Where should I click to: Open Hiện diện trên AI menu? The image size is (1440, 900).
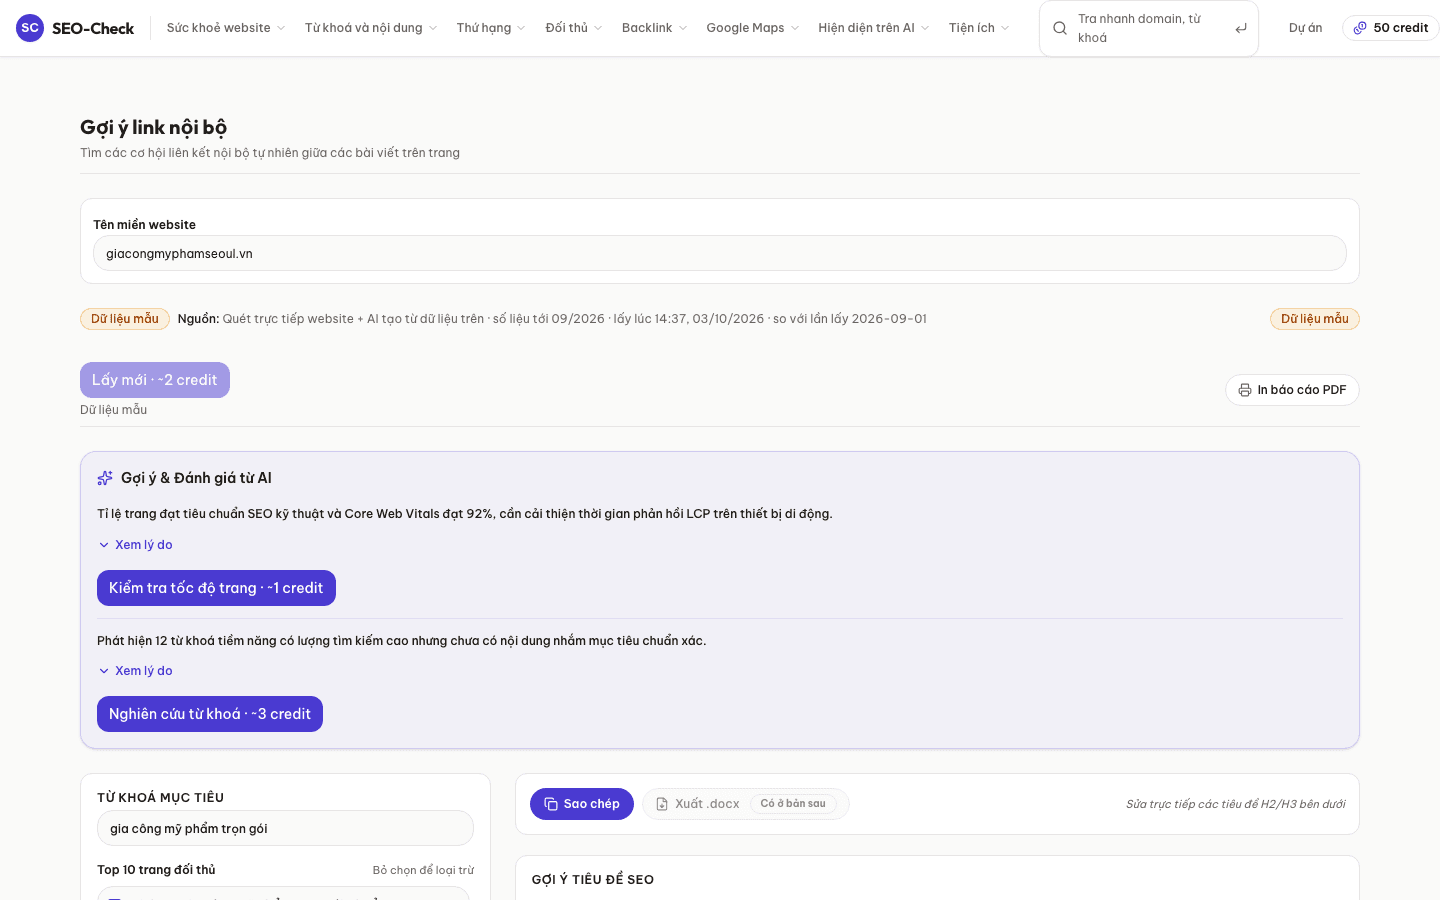click(x=874, y=28)
